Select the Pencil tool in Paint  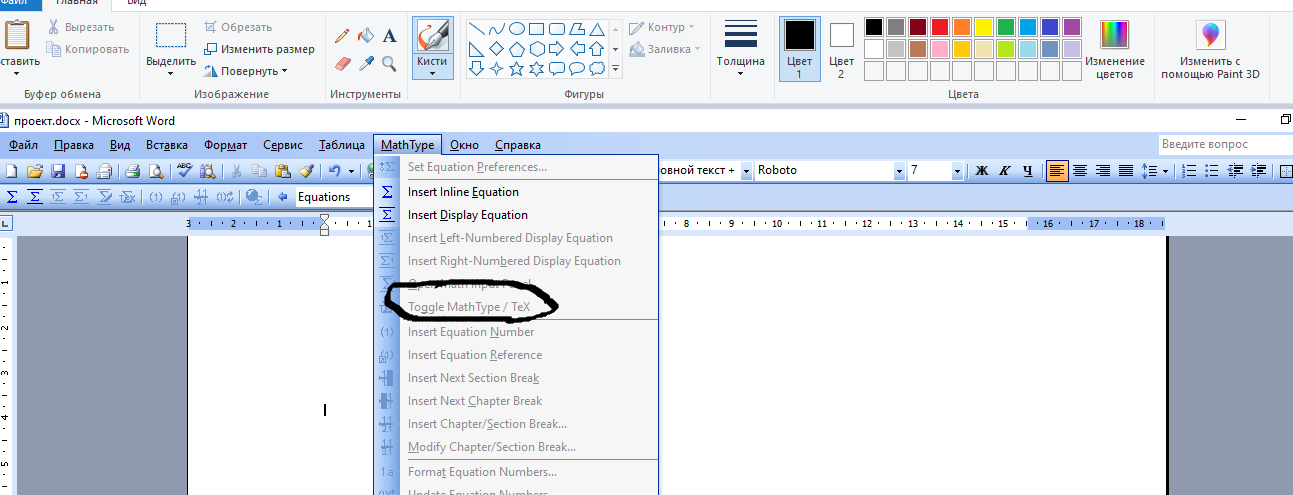pyautogui.click(x=342, y=36)
